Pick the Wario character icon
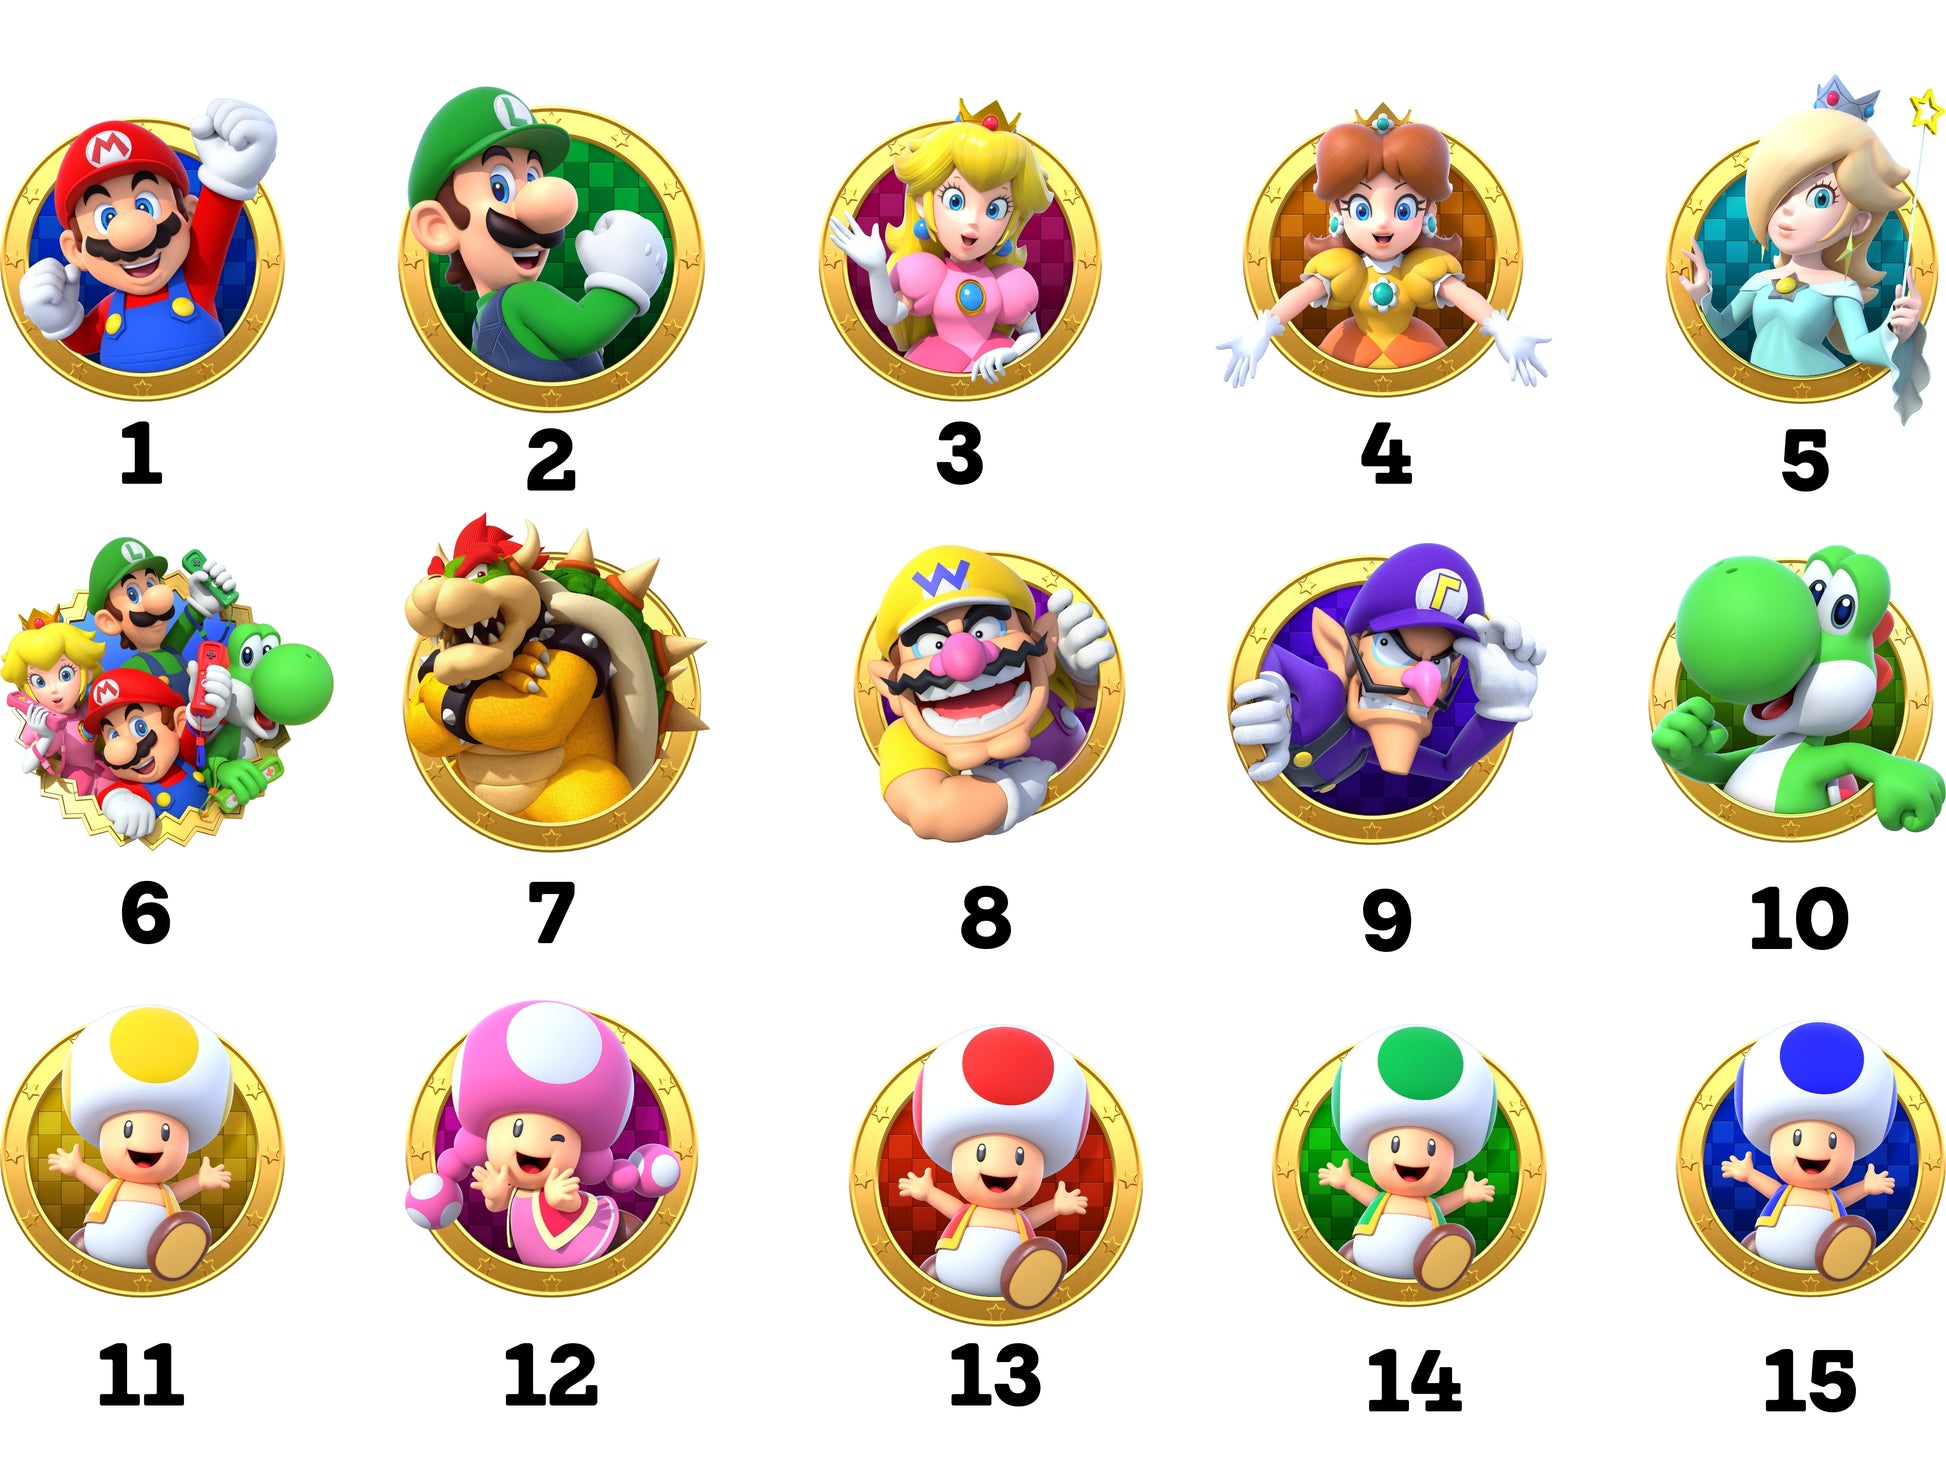 tap(990, 694)
